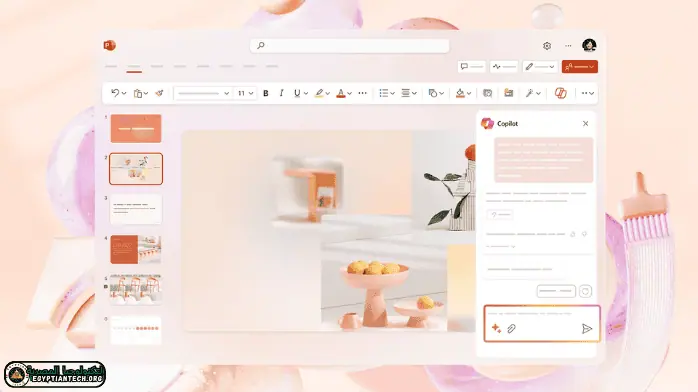Click the outlined suggestion button in Copilot
Image resolution: width=698 pixels, height=392 pixels.
pos(556,291)
